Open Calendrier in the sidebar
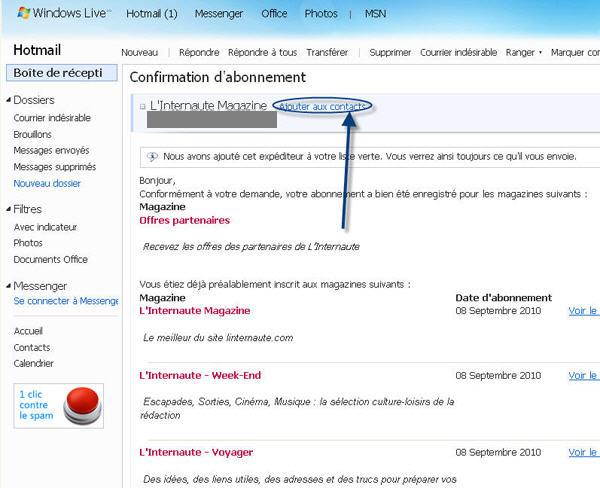The image size is (600, 488). coord(34,363)
